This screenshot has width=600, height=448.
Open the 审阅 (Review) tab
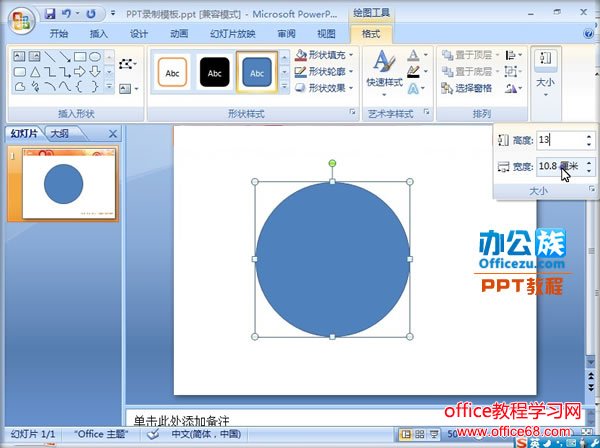286,34
